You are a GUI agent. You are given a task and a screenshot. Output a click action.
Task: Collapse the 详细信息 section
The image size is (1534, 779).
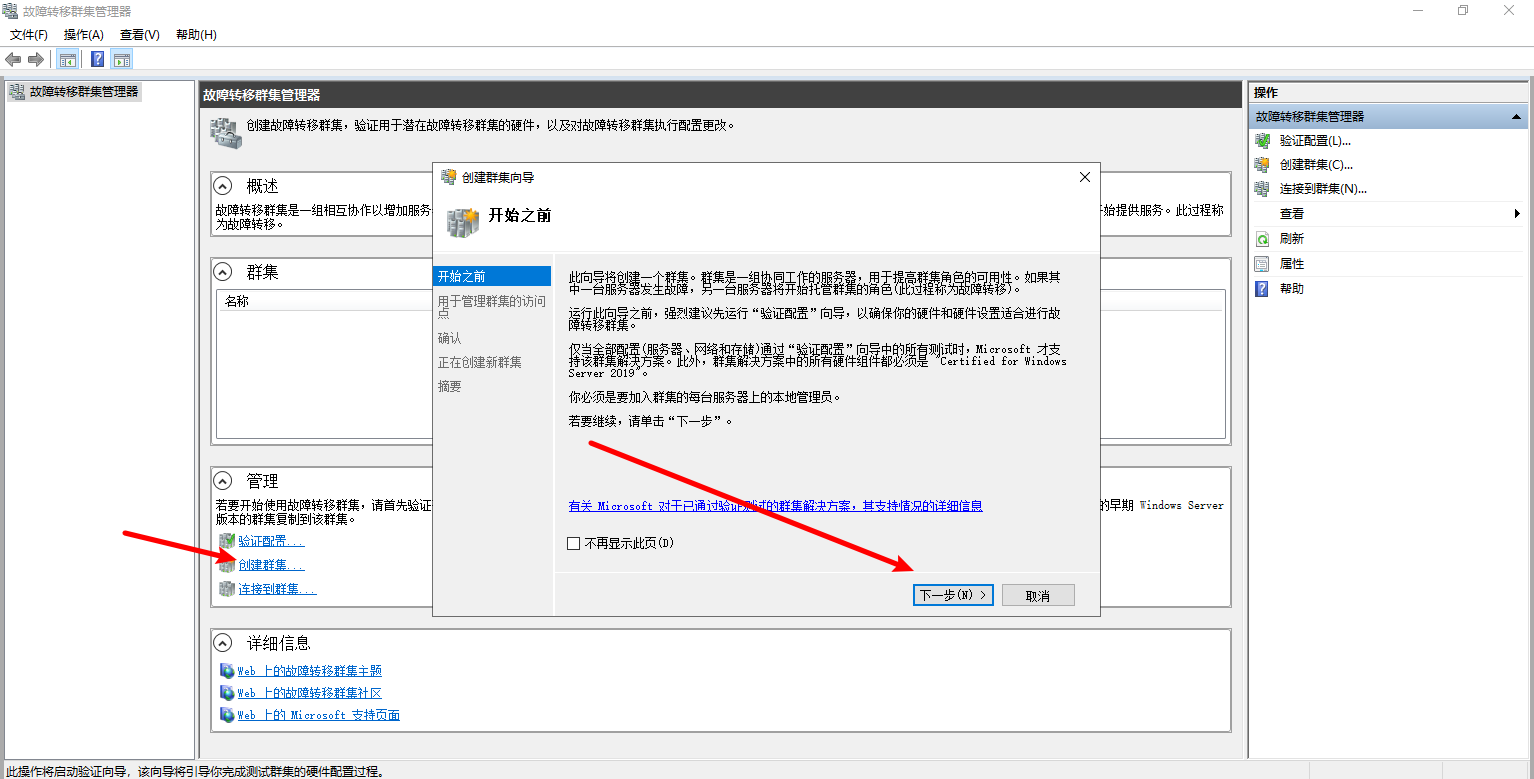[x=224, y=643]
